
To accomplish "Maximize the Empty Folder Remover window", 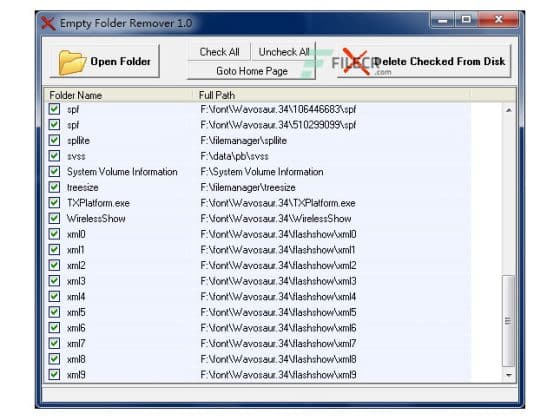I will (466, 20).
